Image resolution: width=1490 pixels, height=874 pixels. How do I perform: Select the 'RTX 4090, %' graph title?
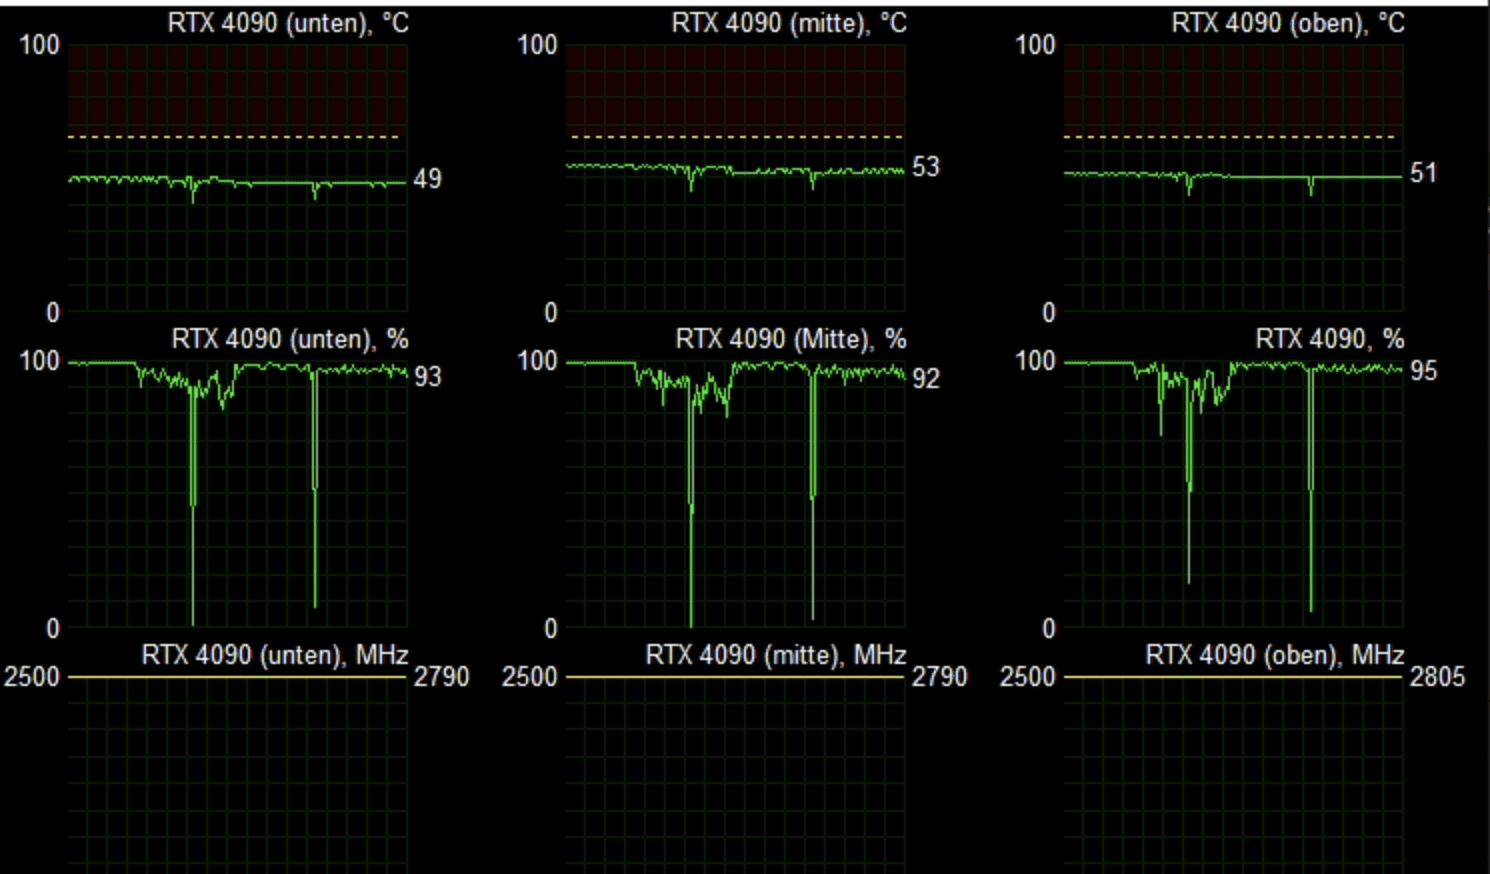click(1330, 339)
